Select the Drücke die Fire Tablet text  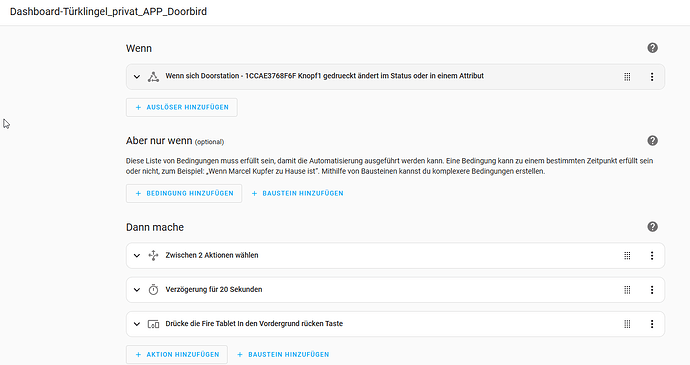(x=254, y=324)
